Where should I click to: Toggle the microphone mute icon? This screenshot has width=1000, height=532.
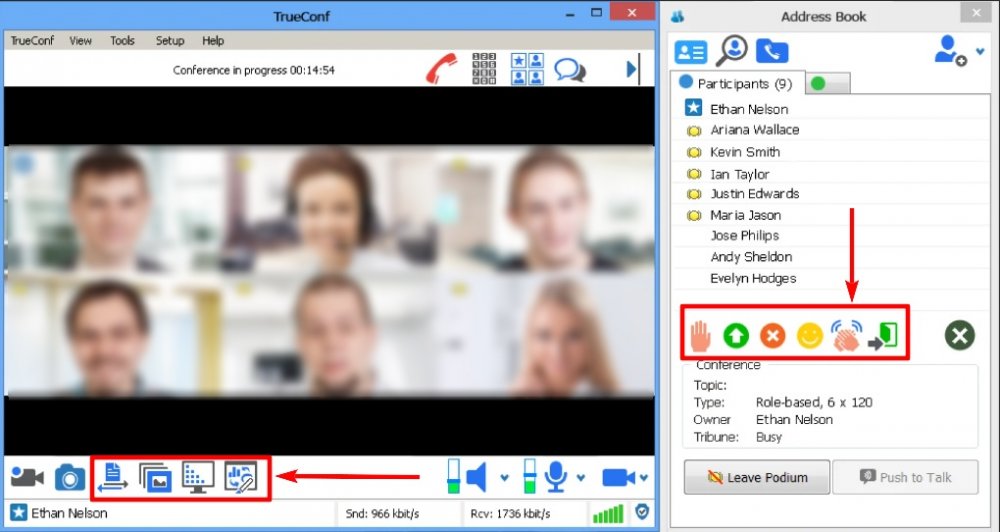point(556,477)
